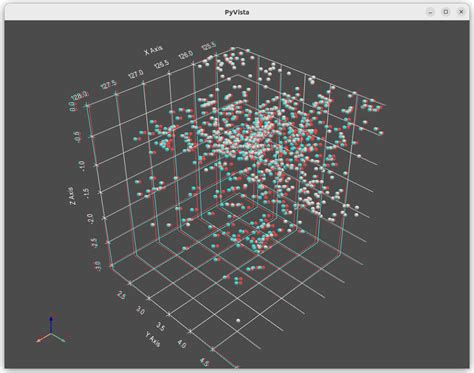The height and width of the screenshot is (373, 474).
Task: Select the 126.0 tick label
Action: point(186,55)
